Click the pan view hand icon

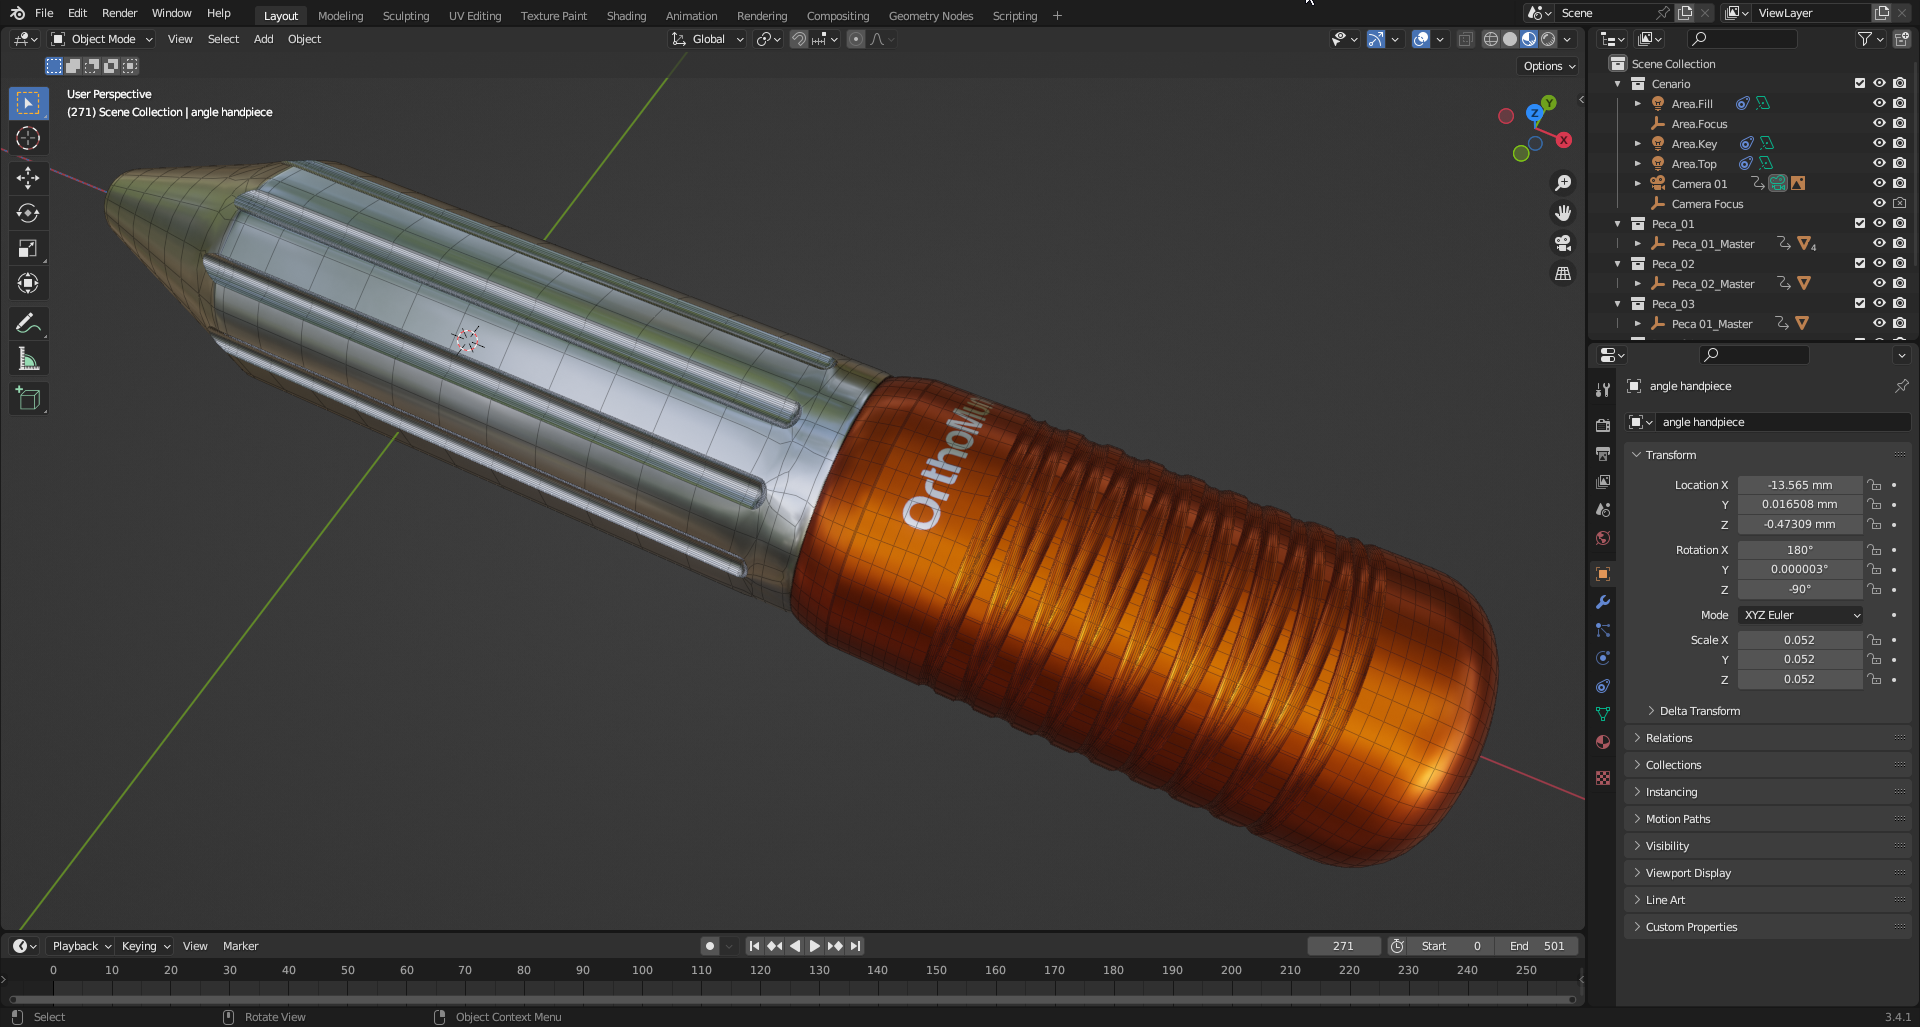1563,213
